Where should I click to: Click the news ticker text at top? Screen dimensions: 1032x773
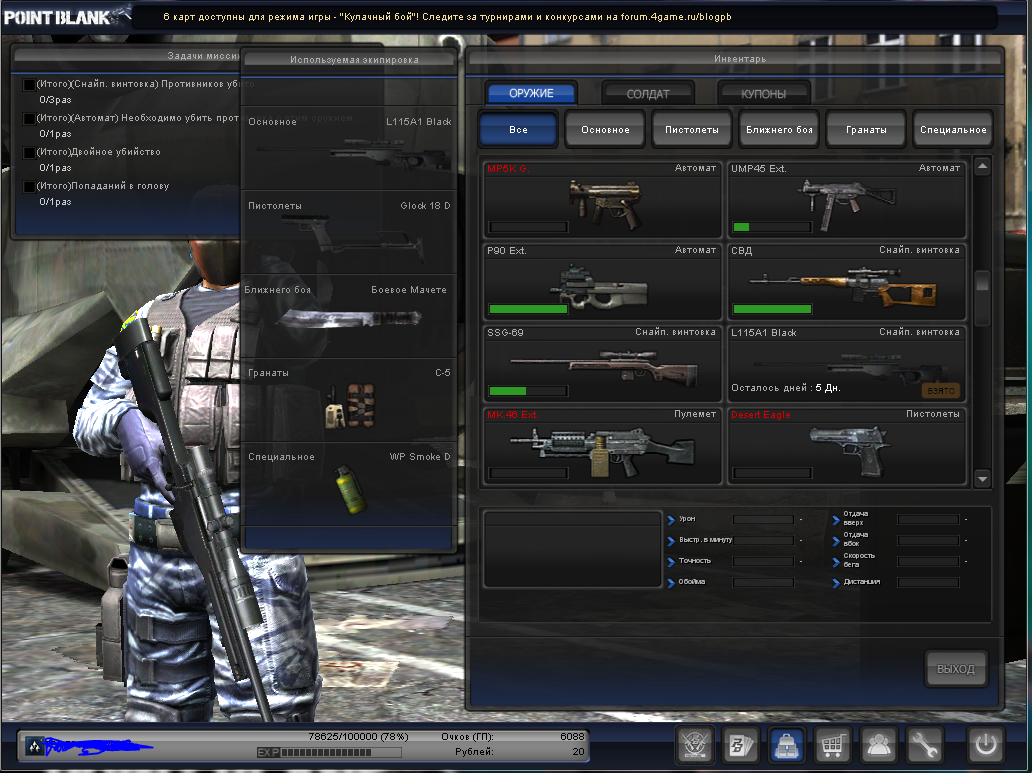tap(447, 17)
